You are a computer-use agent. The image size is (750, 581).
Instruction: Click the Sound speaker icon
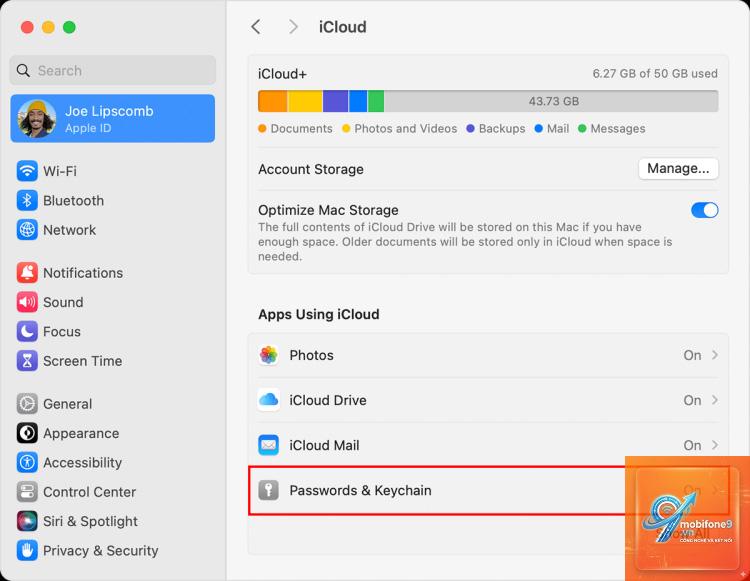pyautogui.click(x=27, y=302)
